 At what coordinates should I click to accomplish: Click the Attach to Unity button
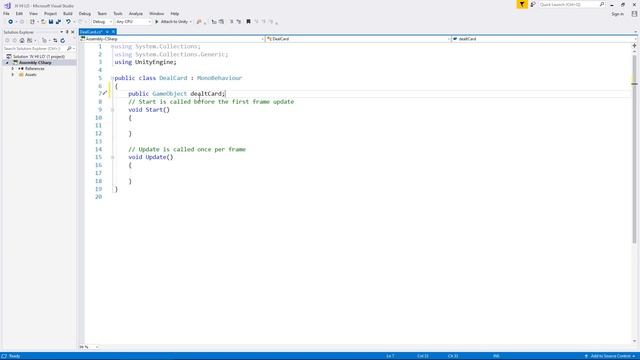click(x=171, y=22)
